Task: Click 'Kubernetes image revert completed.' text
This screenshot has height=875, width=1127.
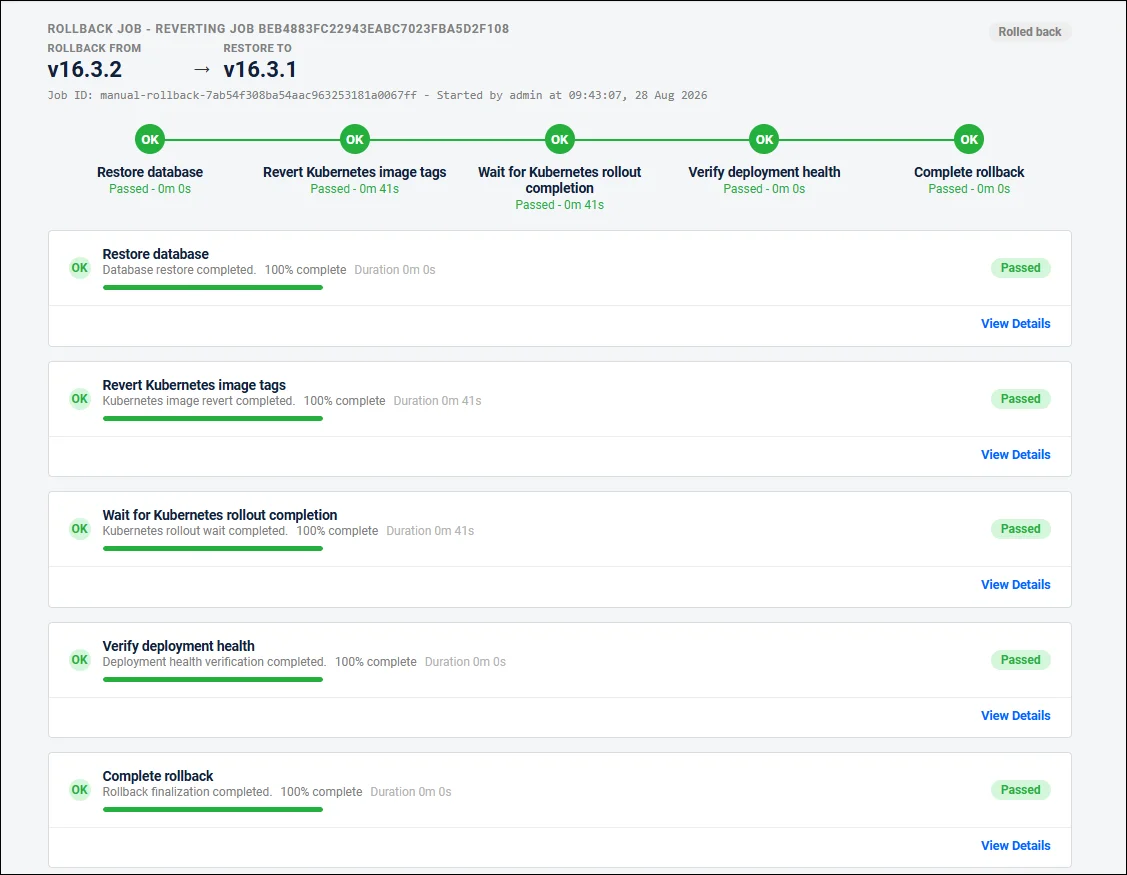Action: pyautogui.click(x=198, y=400)
